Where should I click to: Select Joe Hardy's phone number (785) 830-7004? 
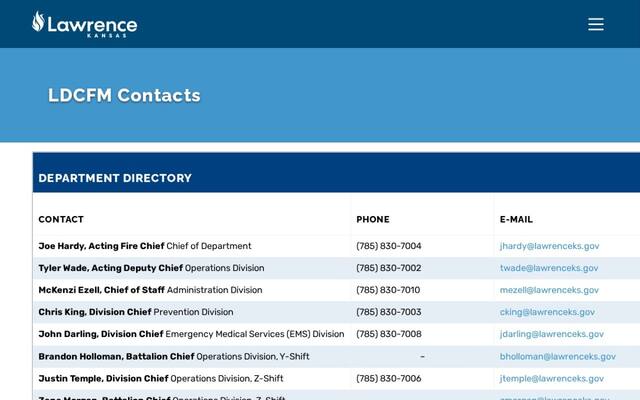[x=389, y=246]
